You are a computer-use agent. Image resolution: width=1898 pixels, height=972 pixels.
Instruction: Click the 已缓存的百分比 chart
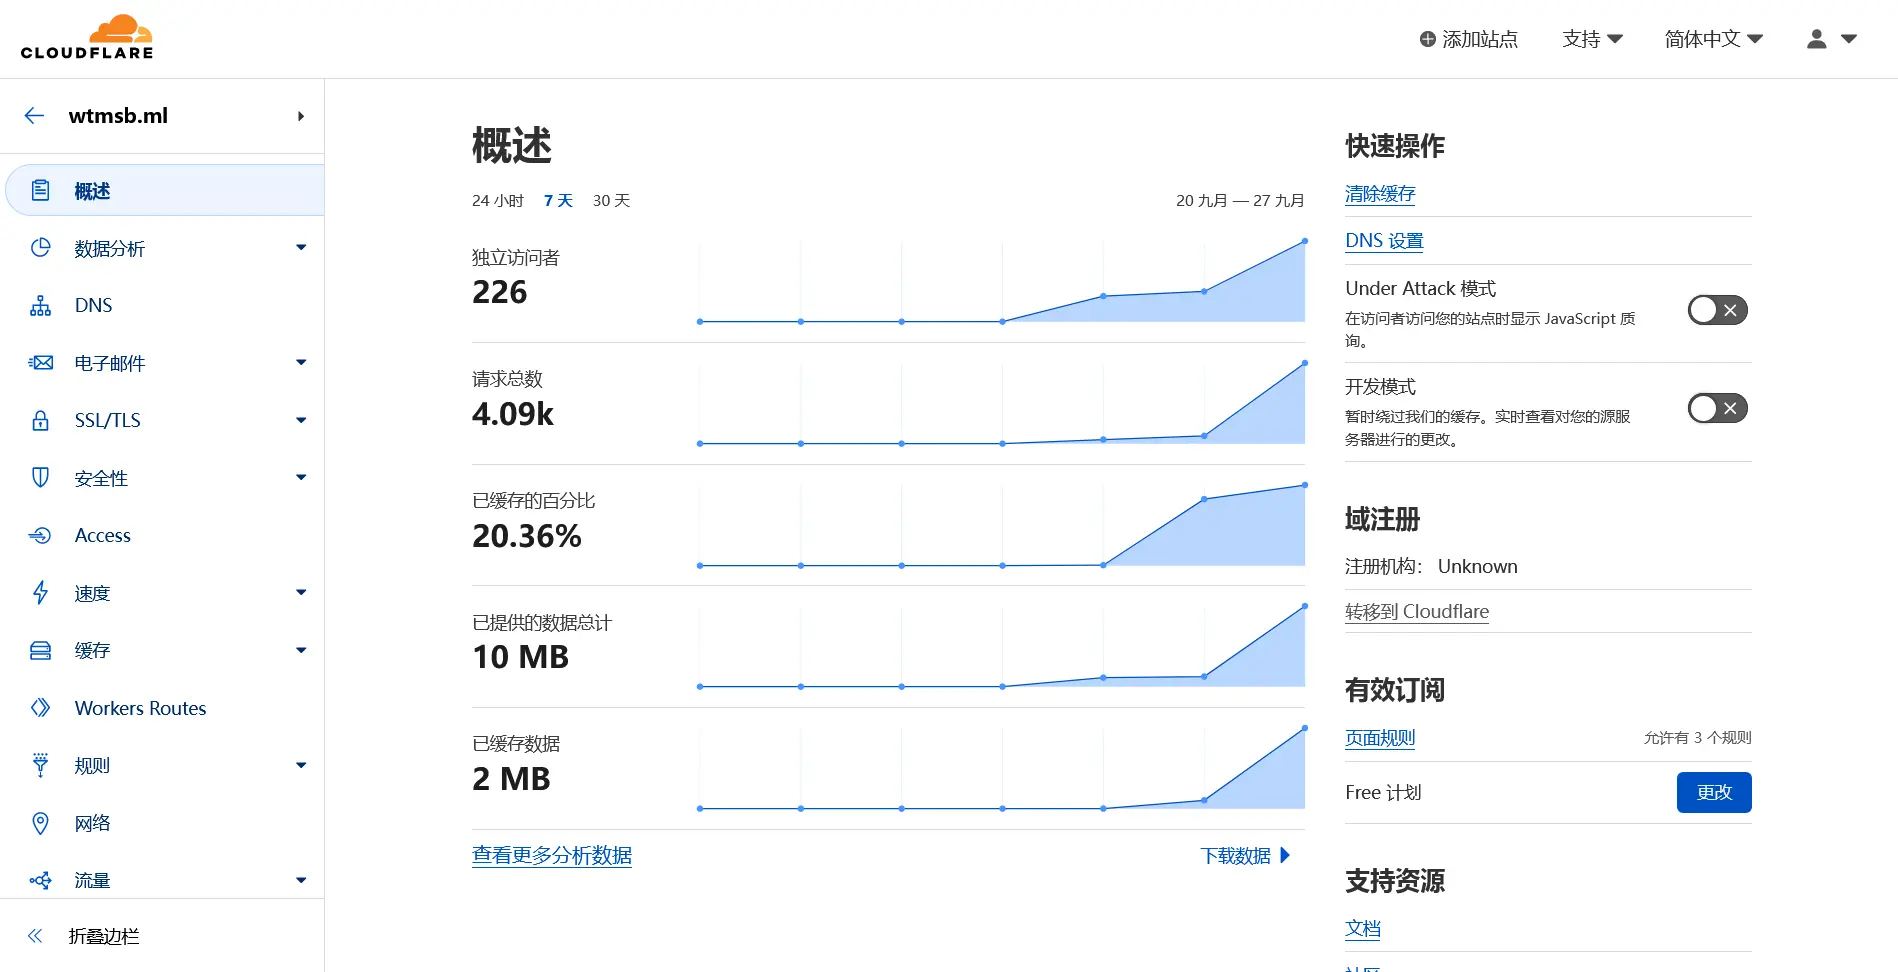click(1002, 525)
